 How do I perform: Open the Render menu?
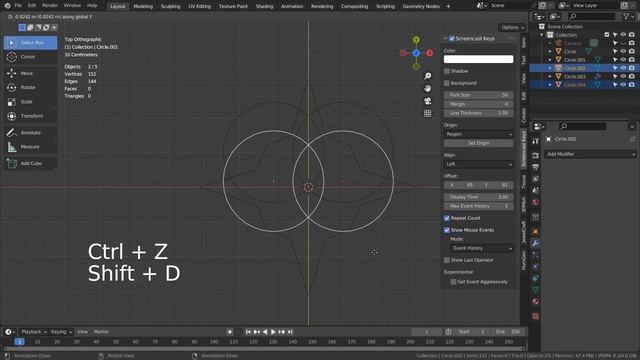click(x=50, y=6)
